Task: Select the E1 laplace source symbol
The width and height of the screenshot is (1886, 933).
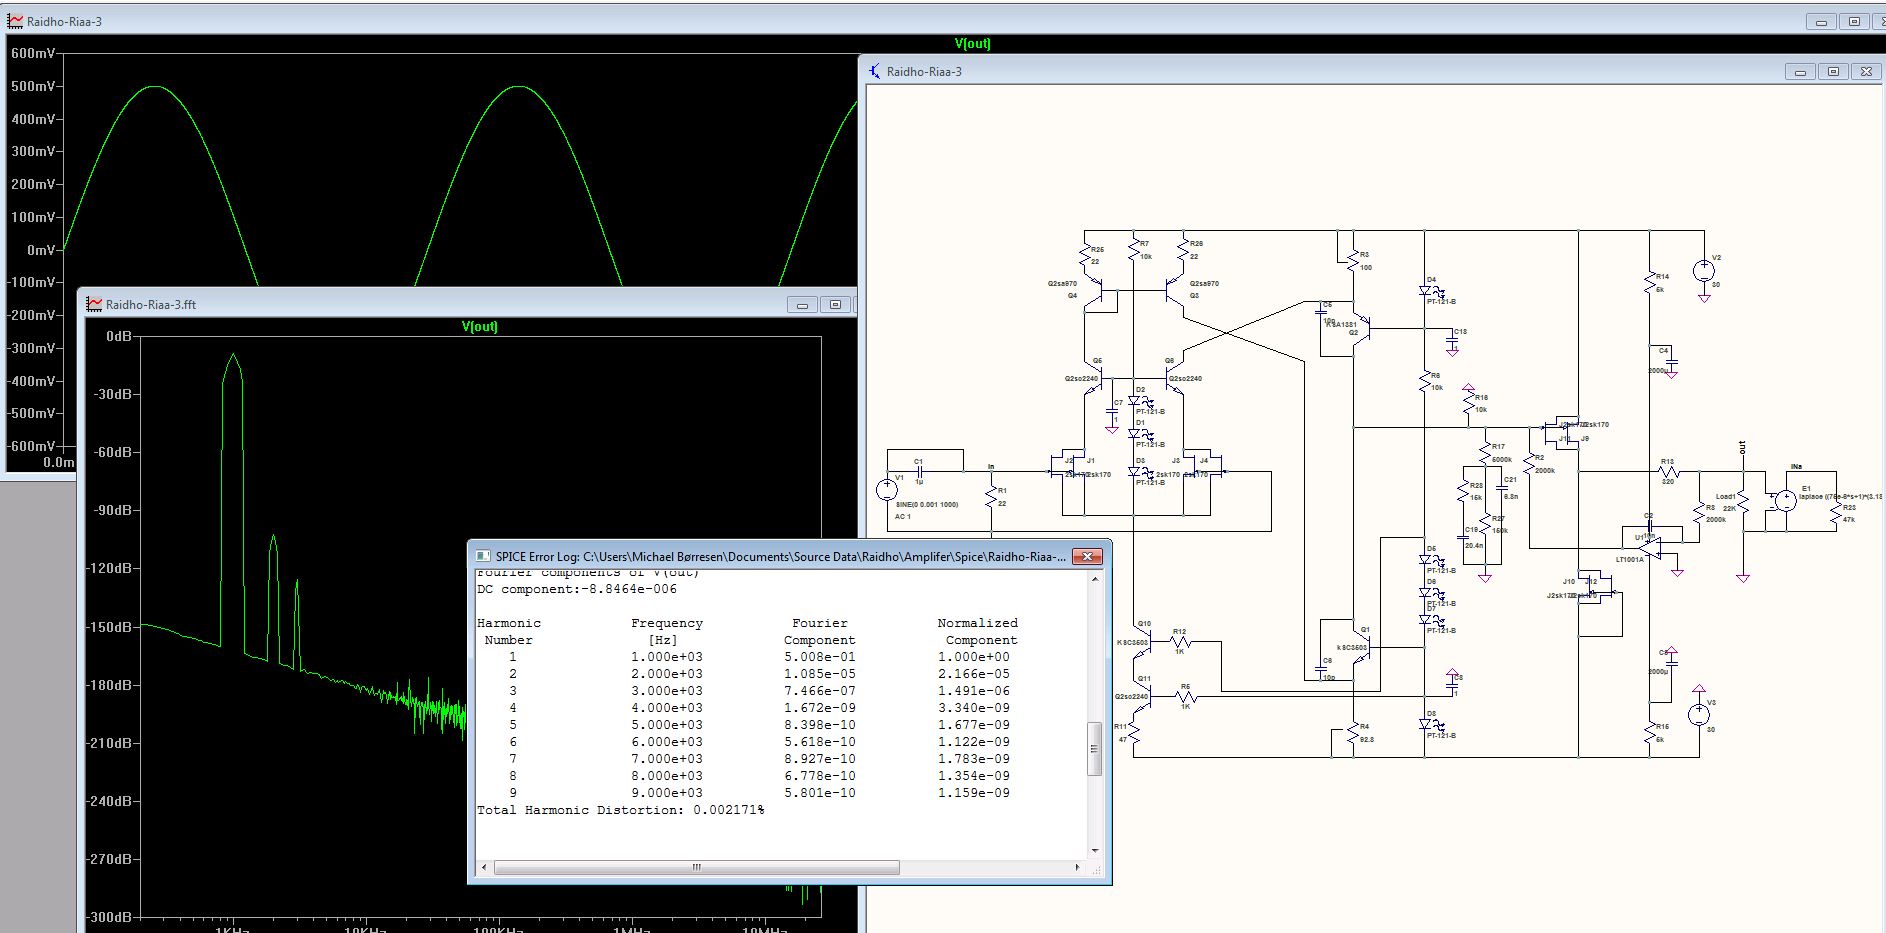Action: 1785,501
